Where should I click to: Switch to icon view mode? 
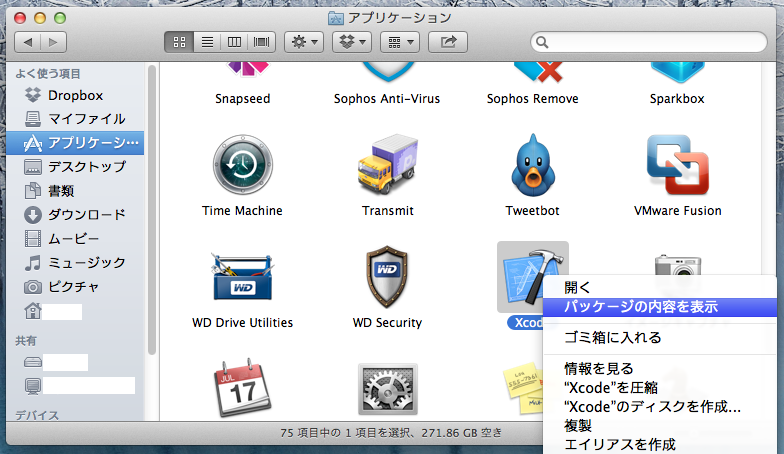pos(180,42)
